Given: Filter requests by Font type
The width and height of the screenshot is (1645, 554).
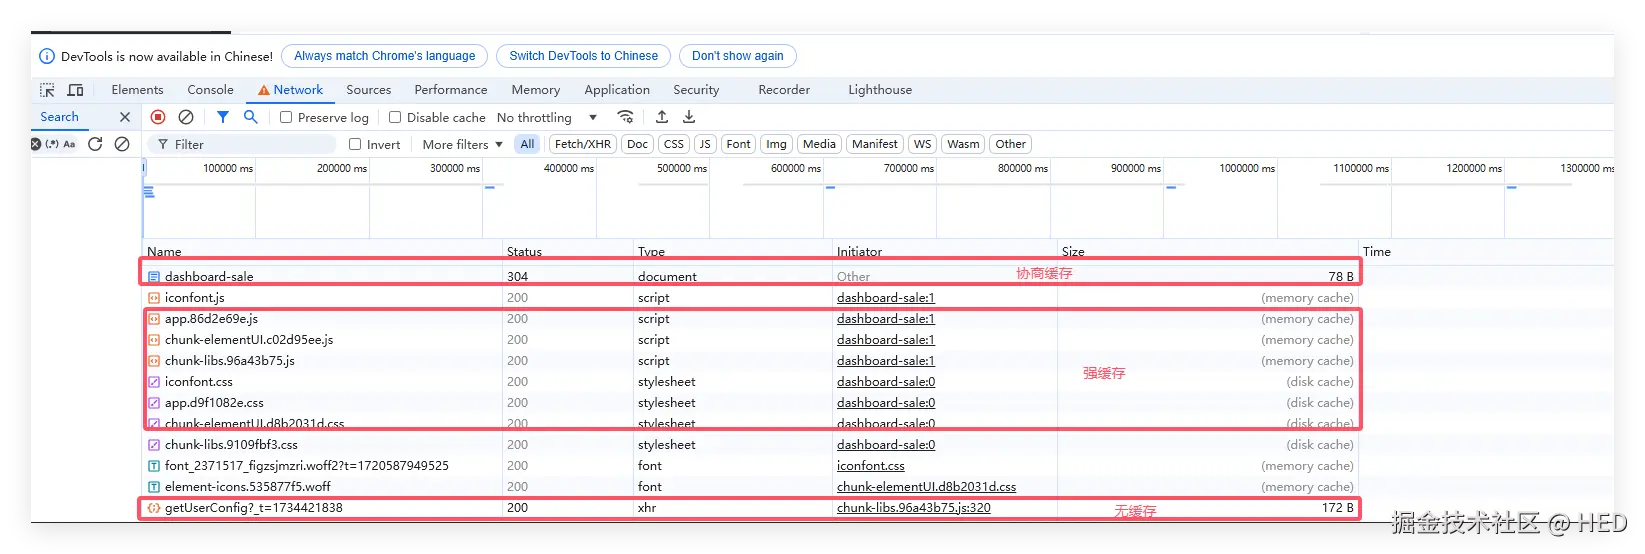Looking at the screenshot, I should coord(738,144).
